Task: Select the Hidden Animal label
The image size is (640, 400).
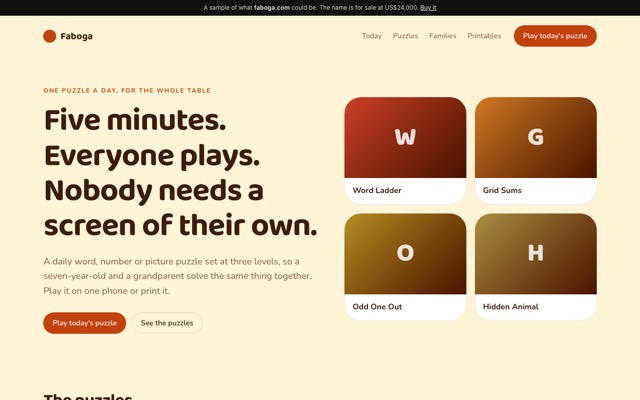Action: pyautogui.click(x=511, y=307)
